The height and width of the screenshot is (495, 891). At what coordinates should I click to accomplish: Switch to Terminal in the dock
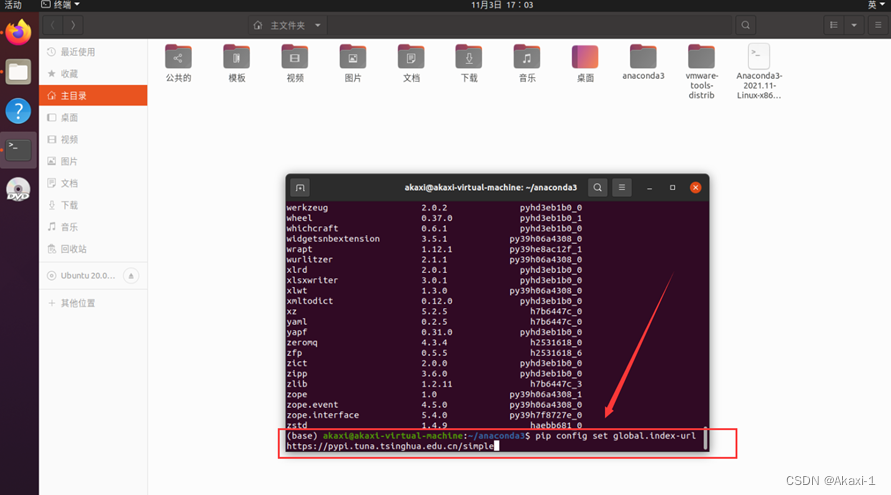click(18, 150)
